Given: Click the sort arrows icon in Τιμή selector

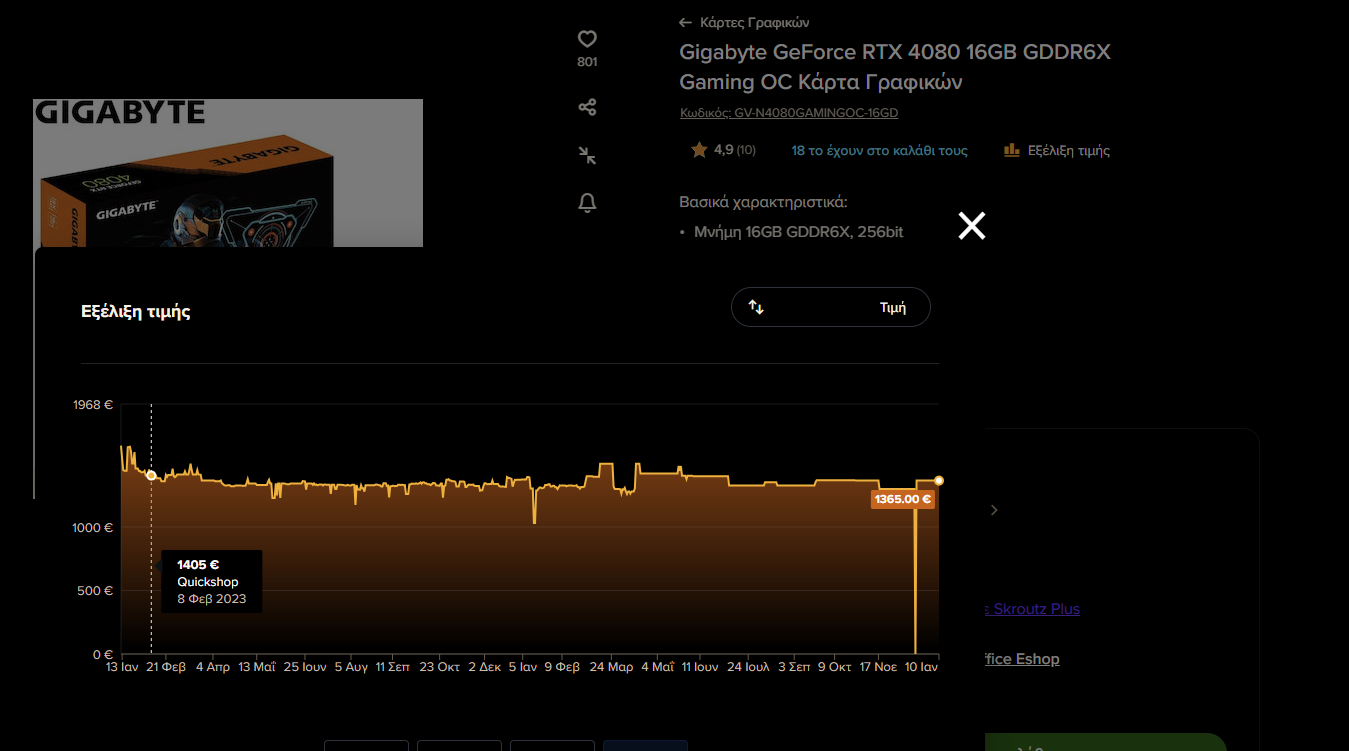Looking at the screenshot, I should point(756,307).
